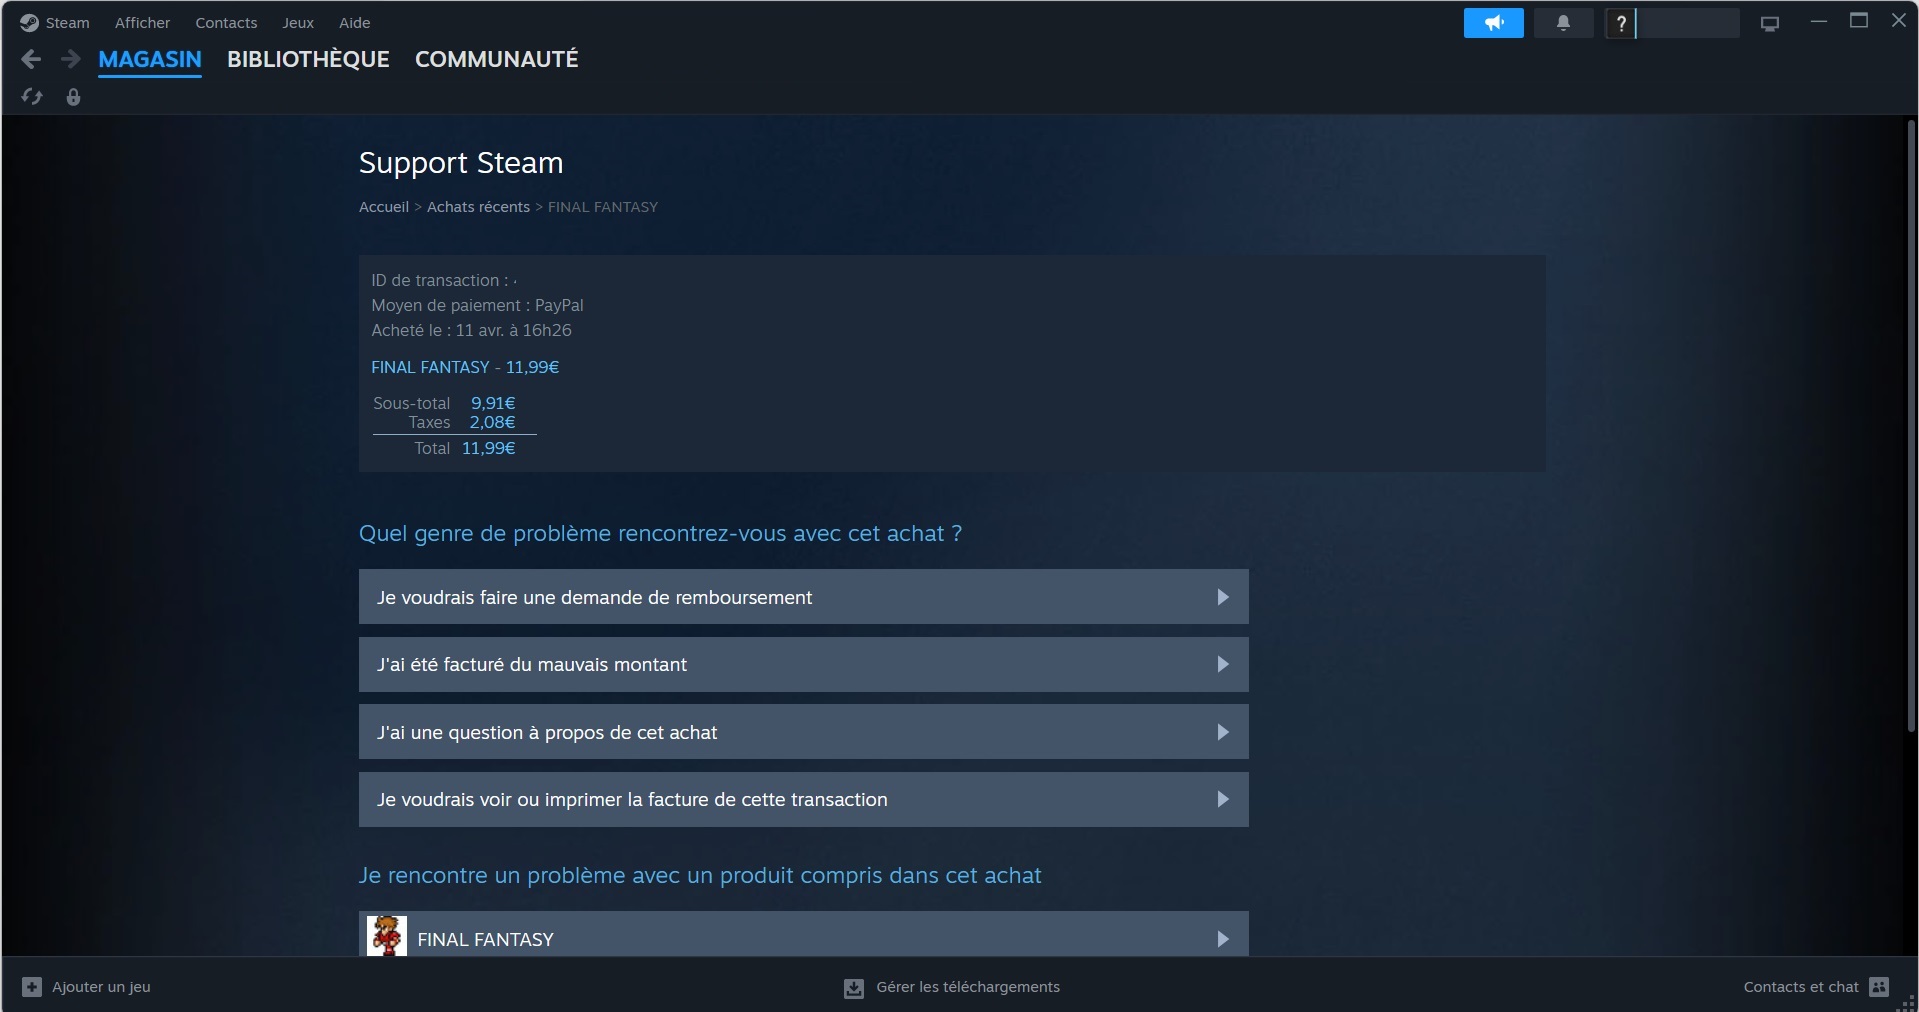
Task: Switch to Big Picture mode monitor icon
Action: pos(1770,23)
